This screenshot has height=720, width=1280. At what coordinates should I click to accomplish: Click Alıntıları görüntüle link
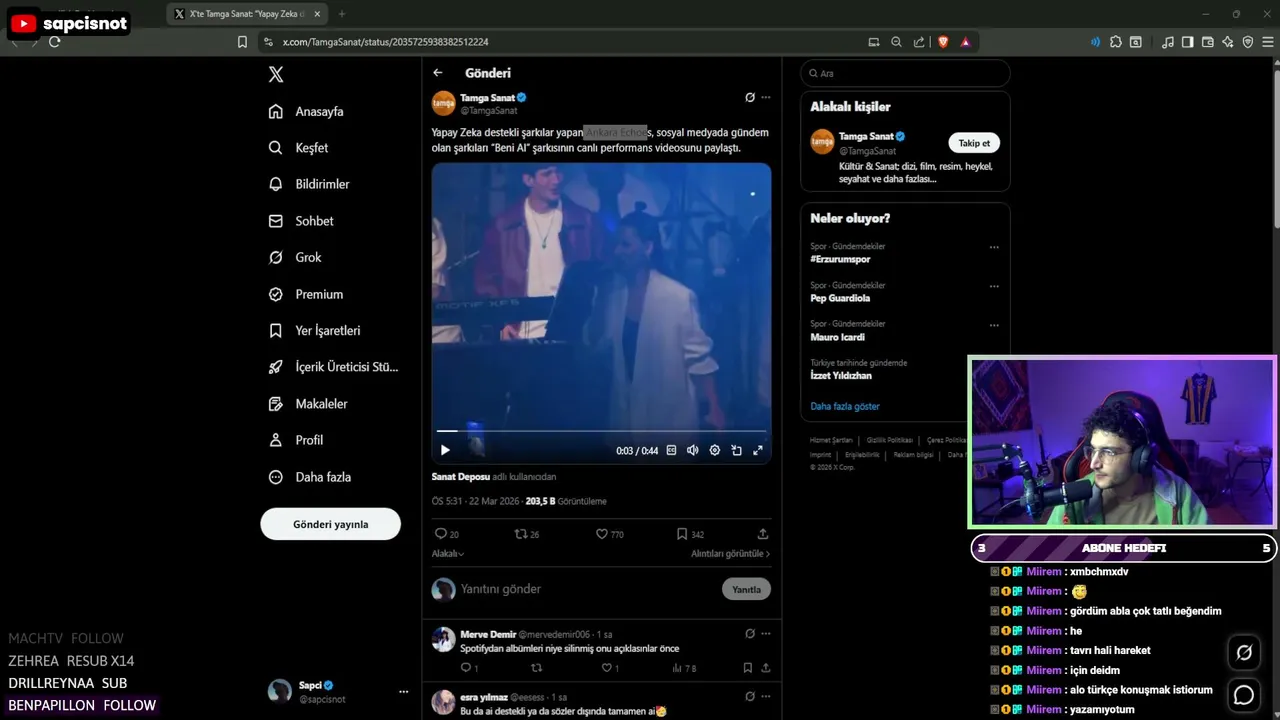(x=730, y=554)
